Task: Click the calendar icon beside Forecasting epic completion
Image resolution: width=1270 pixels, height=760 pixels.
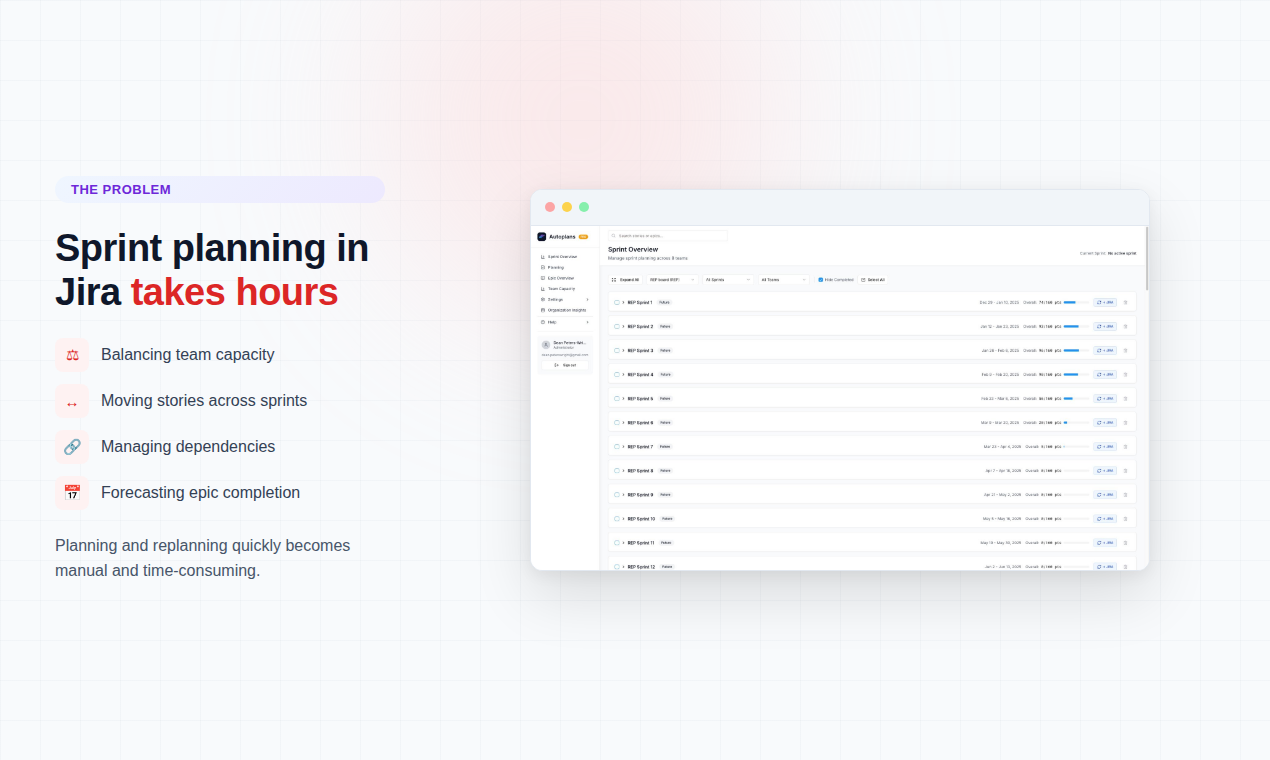Action: point(72,493)
